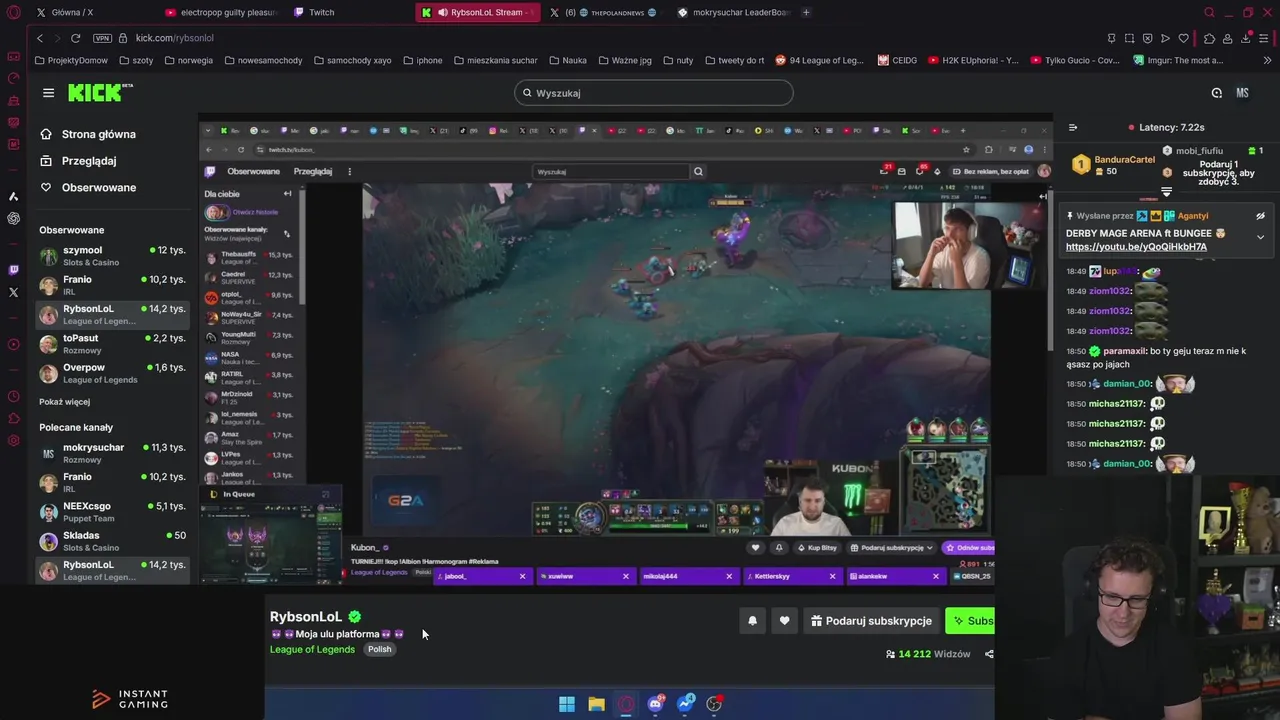
Task: Open File Explorer from taskbar
Action: click(x=596, y=704)
